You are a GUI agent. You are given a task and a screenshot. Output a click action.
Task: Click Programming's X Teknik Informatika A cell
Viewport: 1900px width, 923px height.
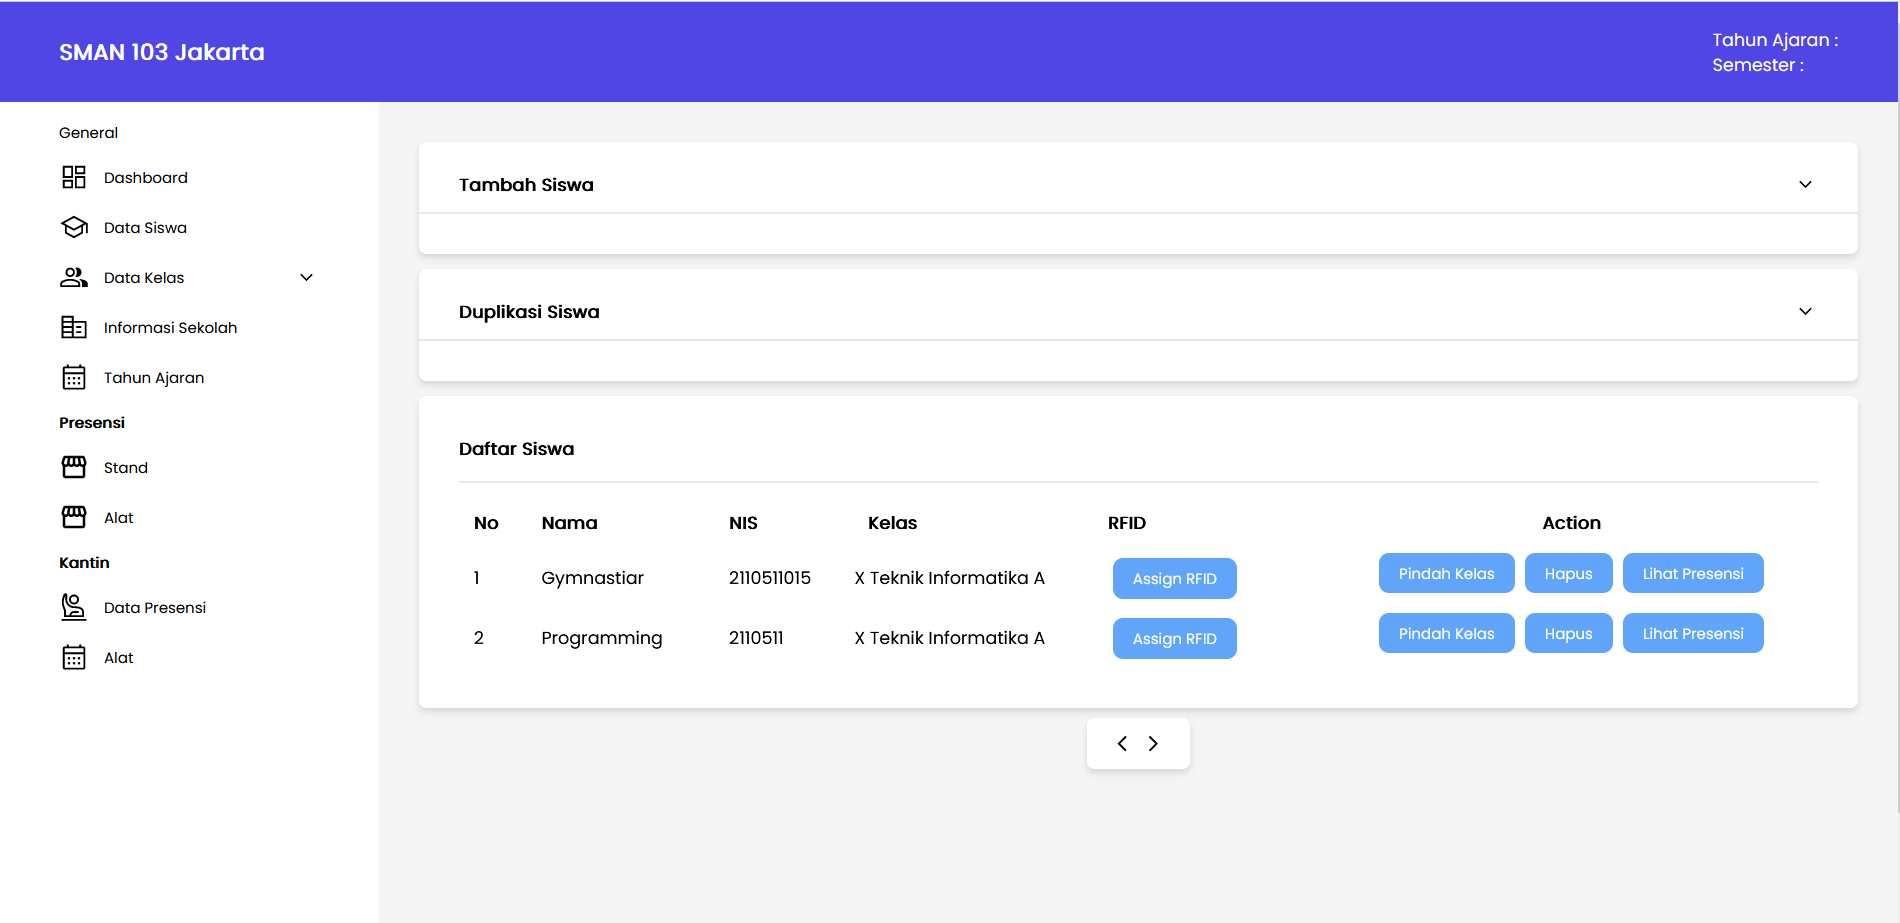(x=950, y=638)
